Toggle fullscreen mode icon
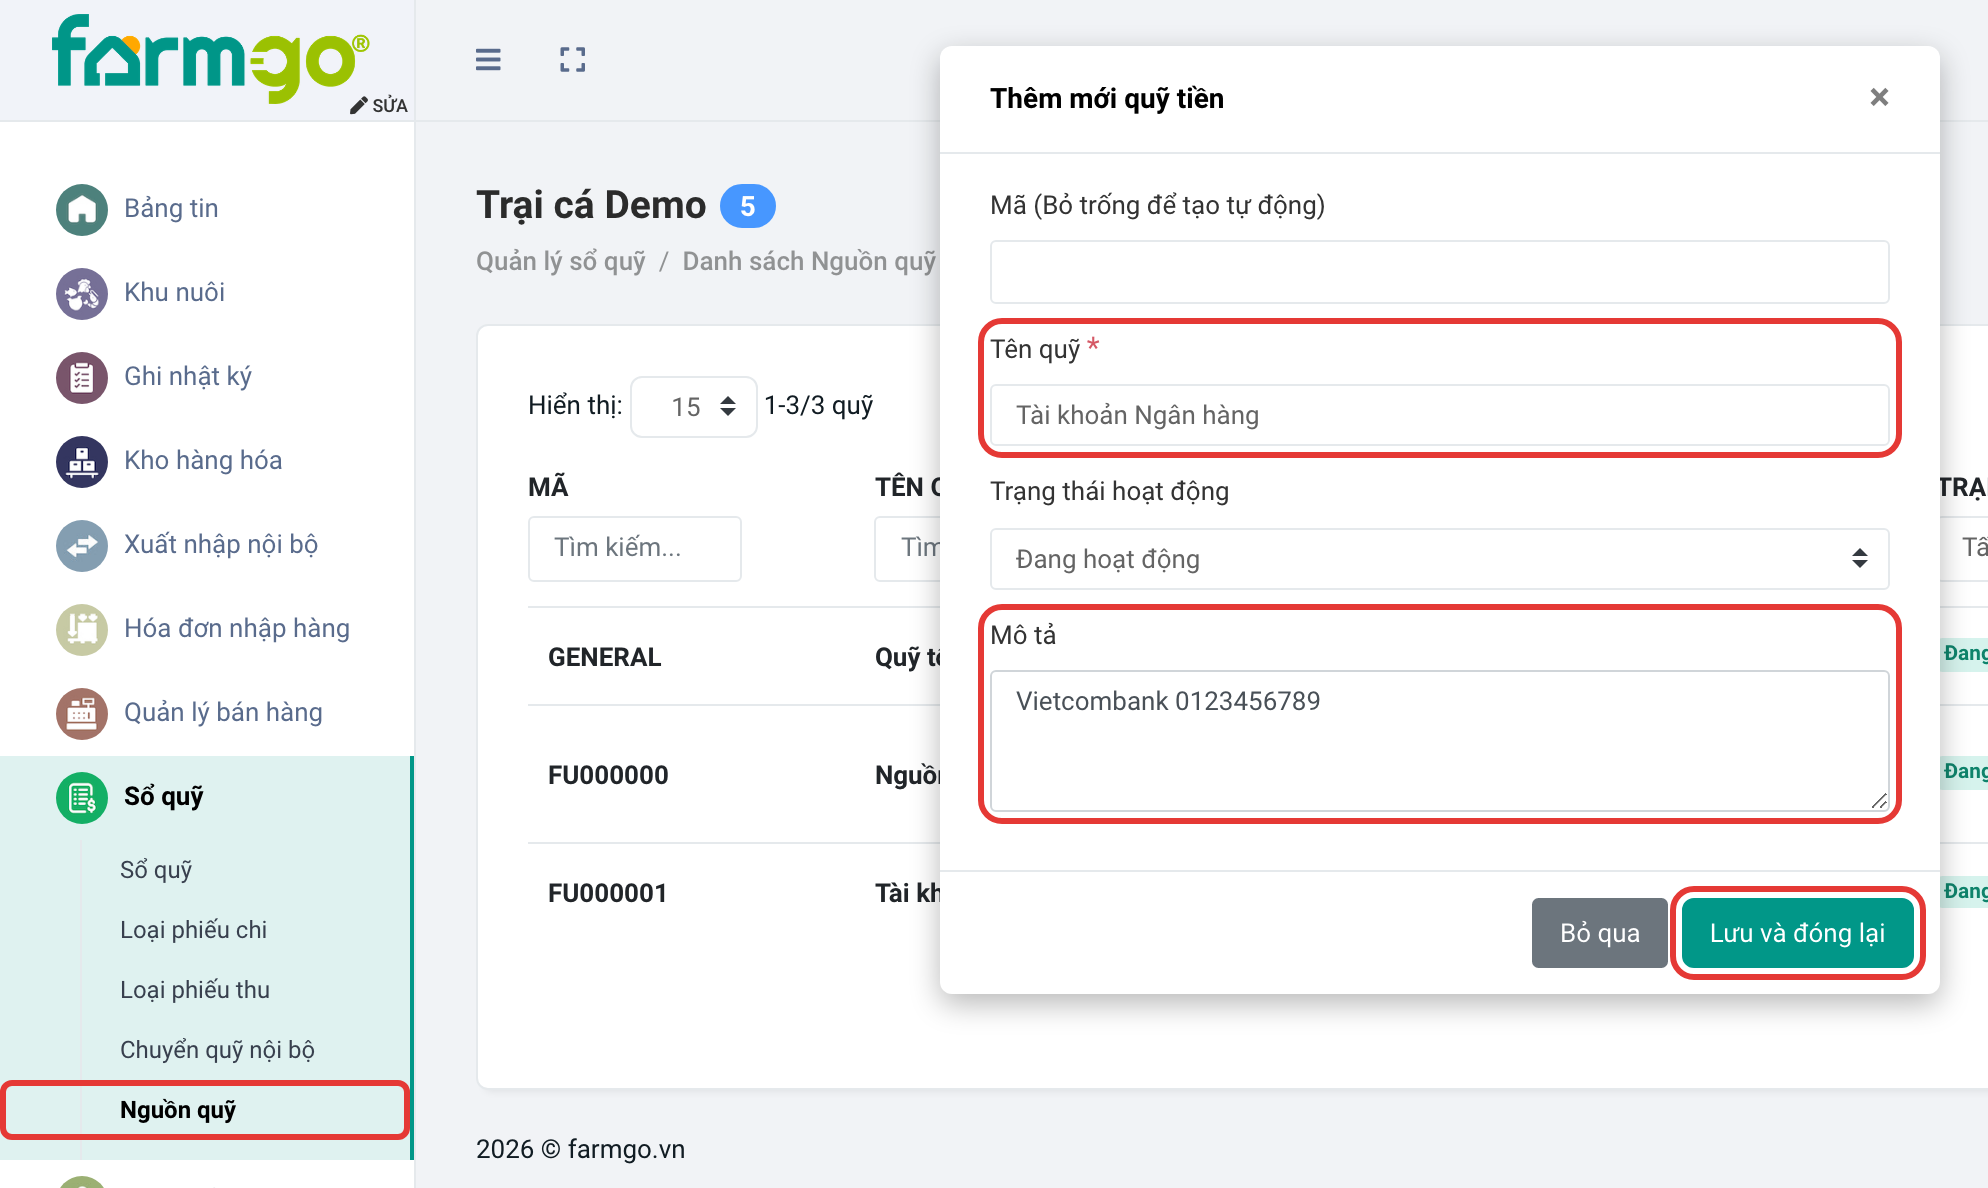The width and height of the screenshot is (1988, 1188). 573,60
